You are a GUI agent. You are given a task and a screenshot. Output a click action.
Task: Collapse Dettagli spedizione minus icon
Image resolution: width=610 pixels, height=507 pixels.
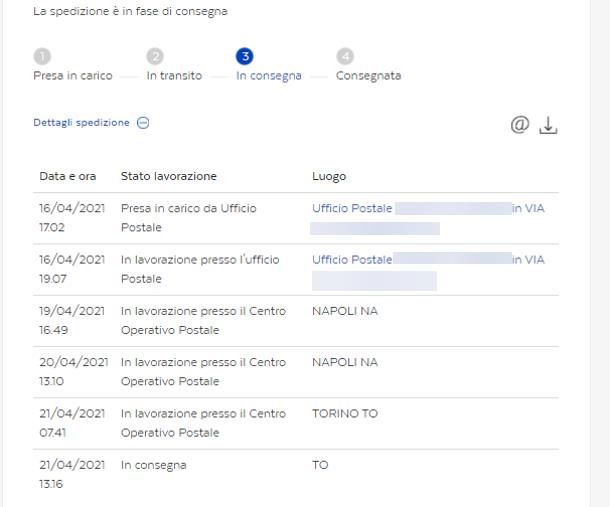pos(143,123)
